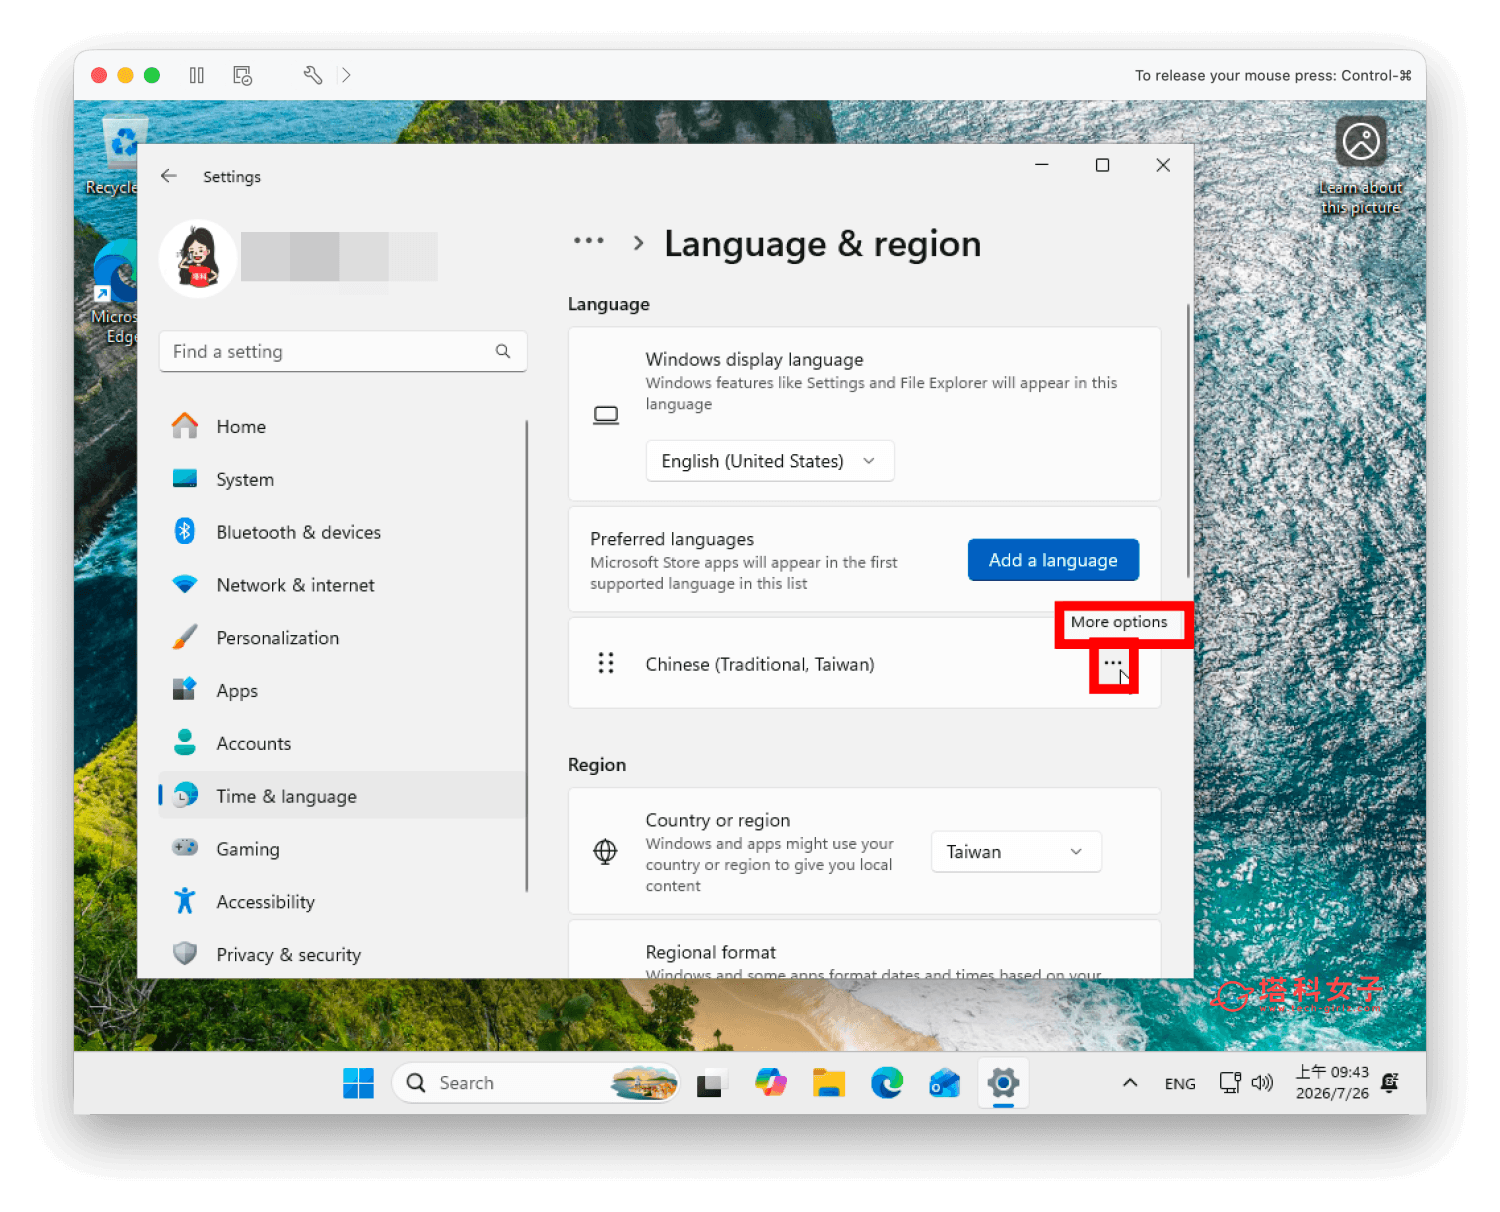Select Bluetooth & devices category
This screenshot has height=1212, width=1500.
(342, 532)
